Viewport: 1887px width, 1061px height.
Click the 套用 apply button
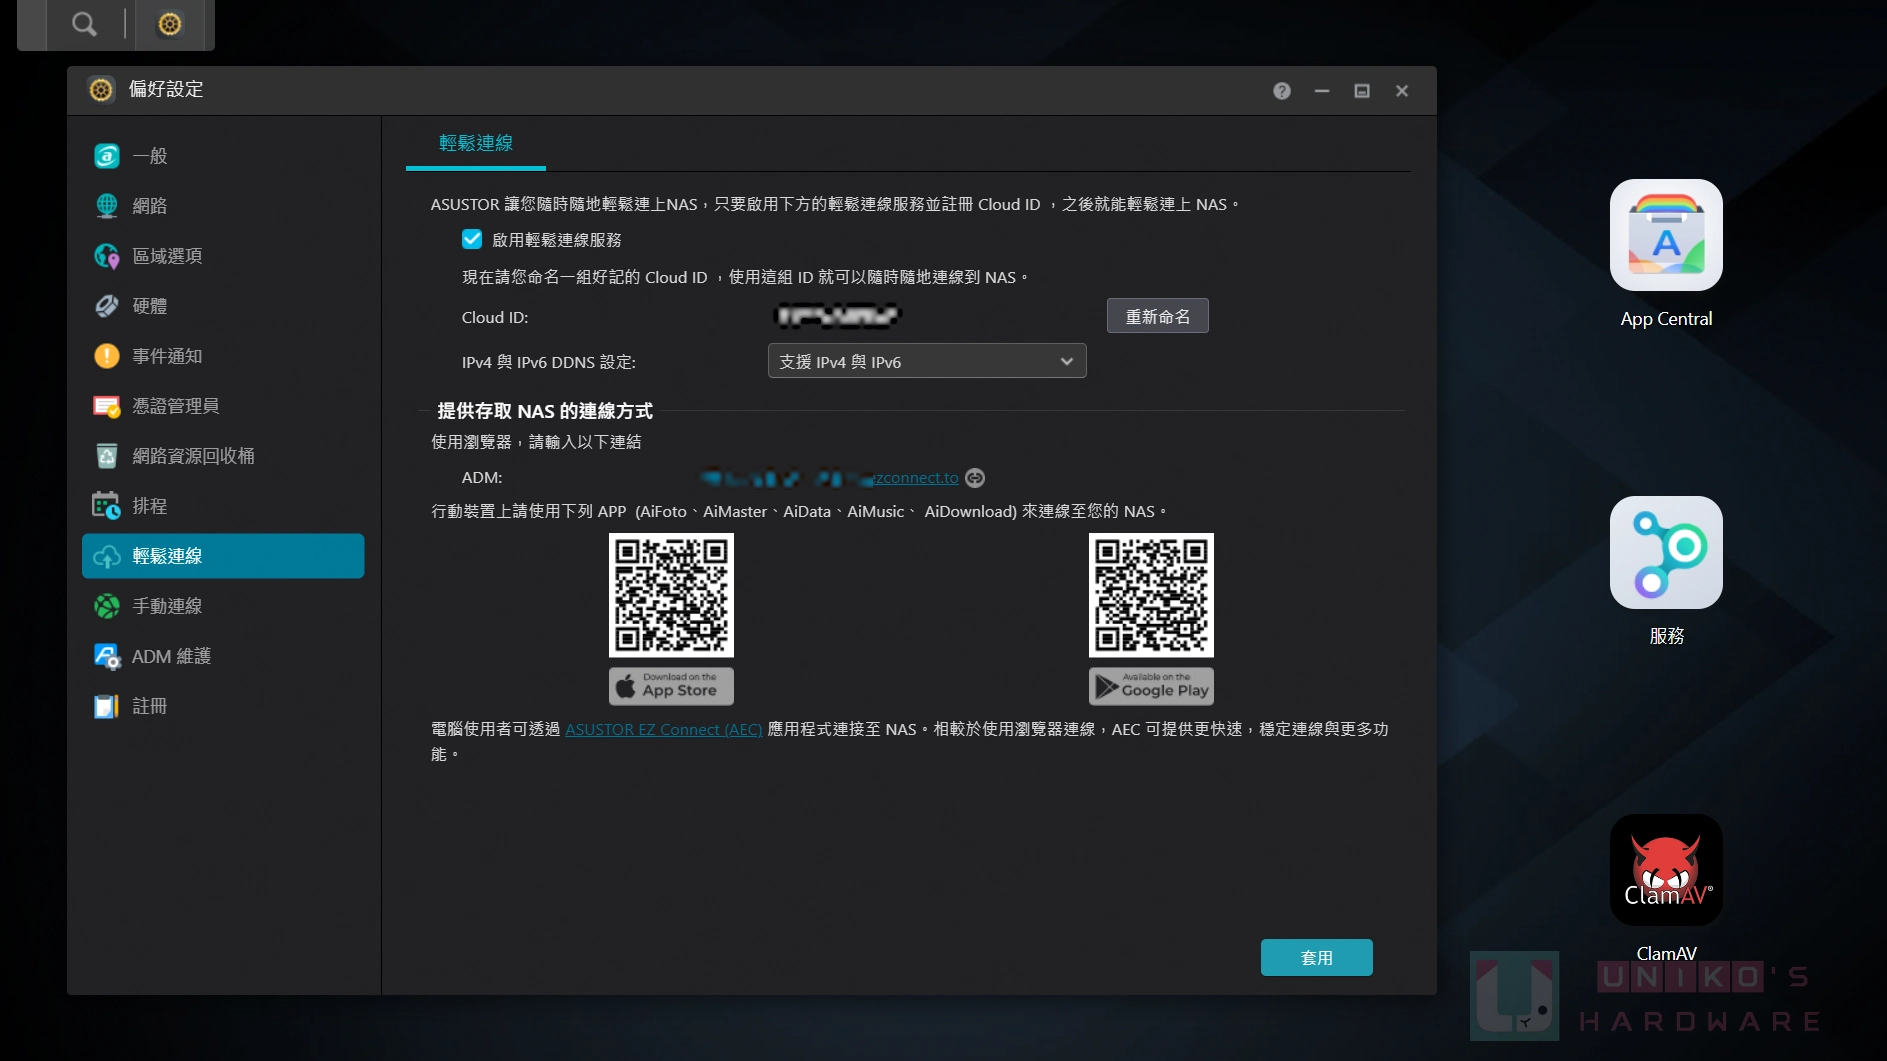pos(1317,958)
